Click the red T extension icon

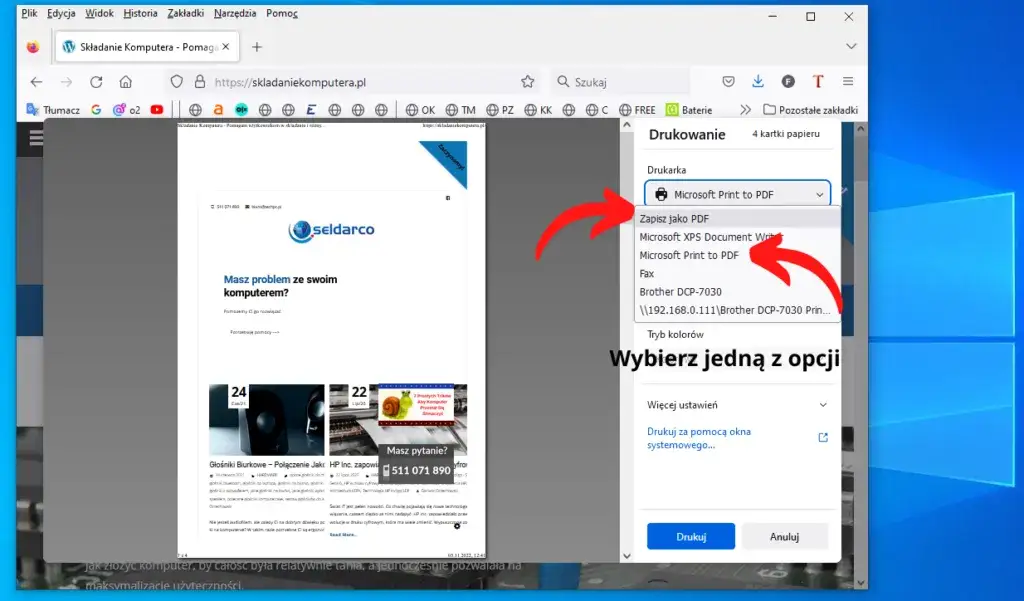[818, 81]
